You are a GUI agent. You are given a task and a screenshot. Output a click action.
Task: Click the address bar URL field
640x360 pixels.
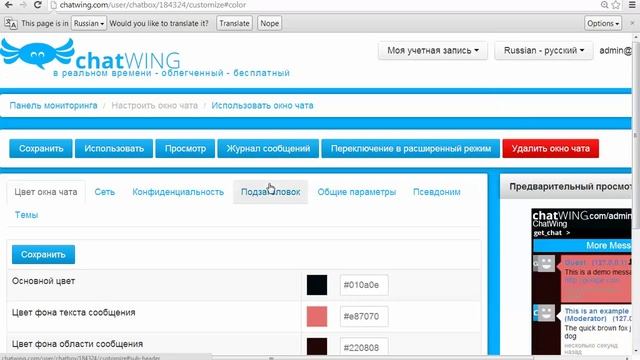pyautogui.click(x=322, y=5)
